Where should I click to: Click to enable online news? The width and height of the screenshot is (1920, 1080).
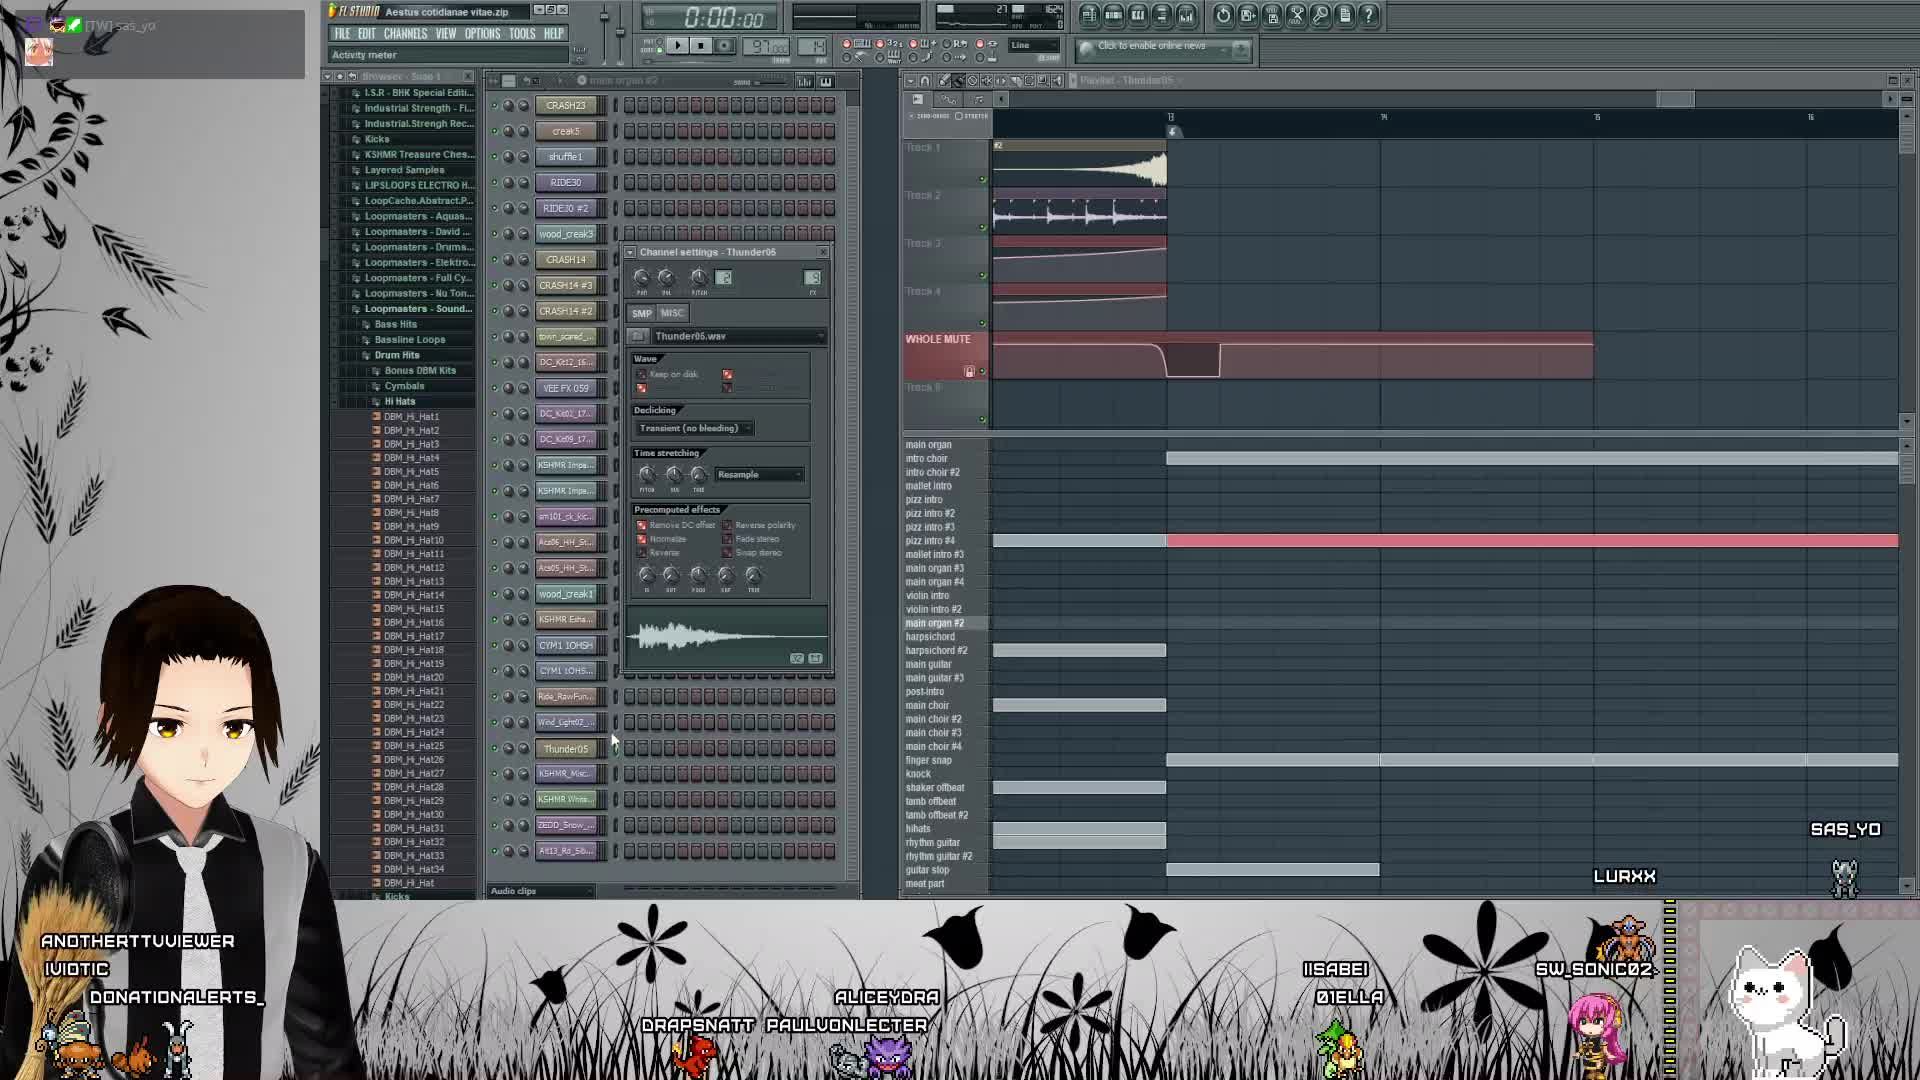pyautogui.click(x=1150, y=46)
